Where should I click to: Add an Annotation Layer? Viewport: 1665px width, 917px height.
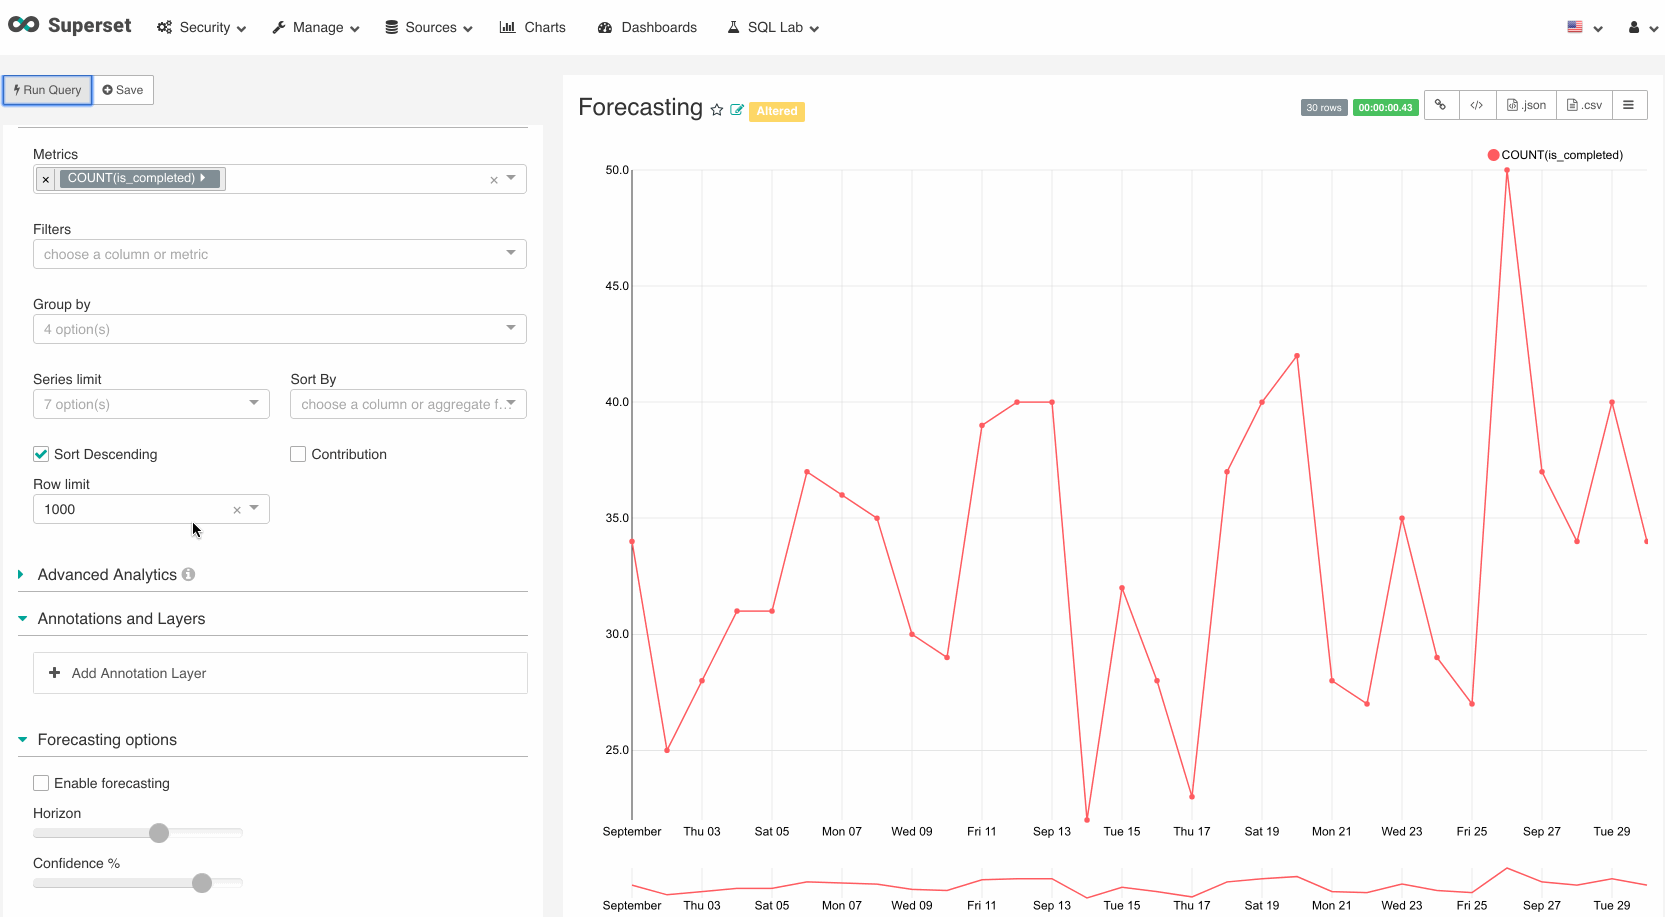[x=280, y=672]
